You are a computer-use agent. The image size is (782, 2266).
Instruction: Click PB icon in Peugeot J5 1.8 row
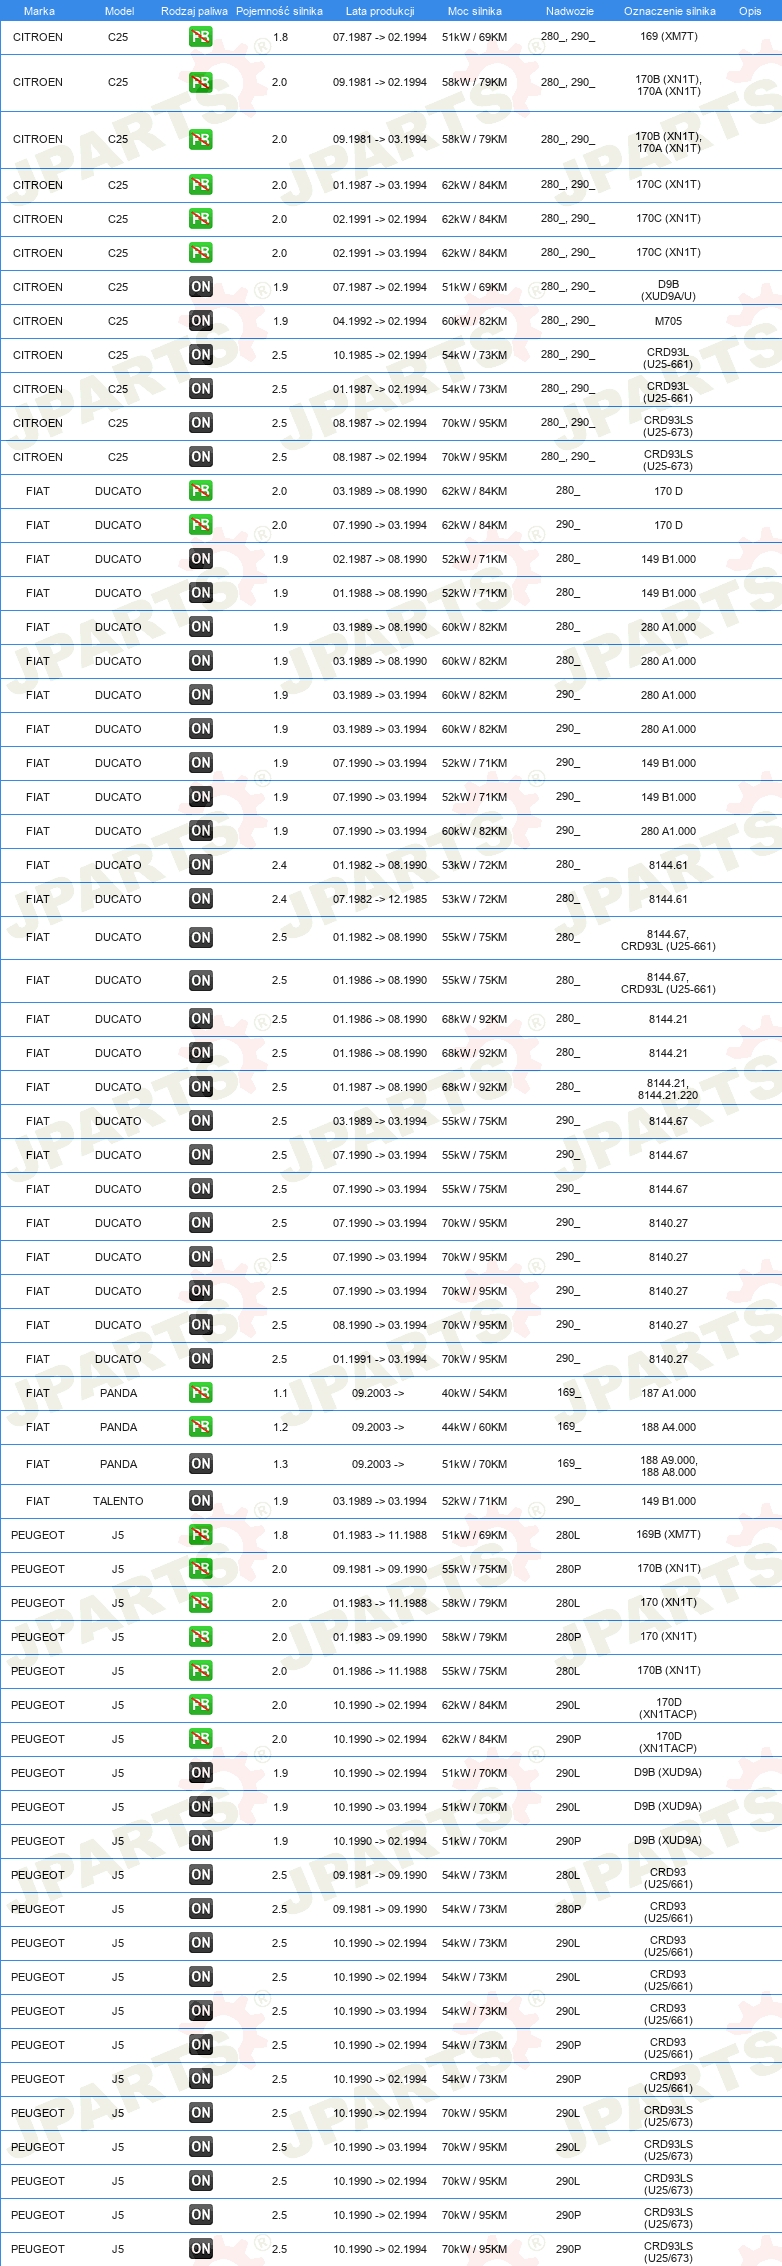tap(201, 1535)
